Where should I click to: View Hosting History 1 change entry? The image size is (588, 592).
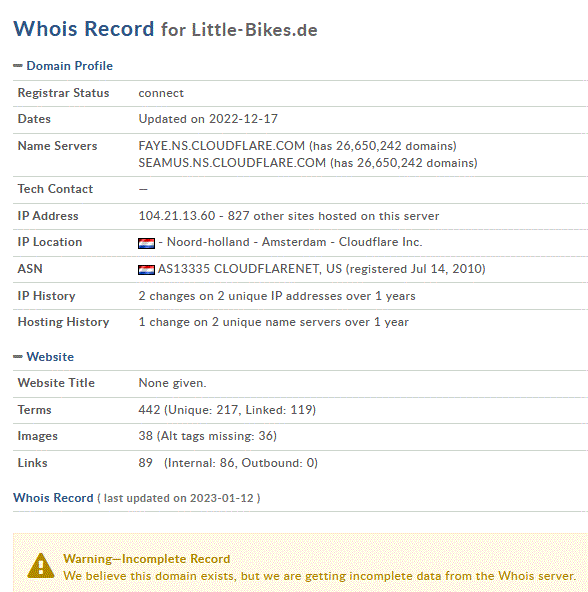[x=273, y=322]
